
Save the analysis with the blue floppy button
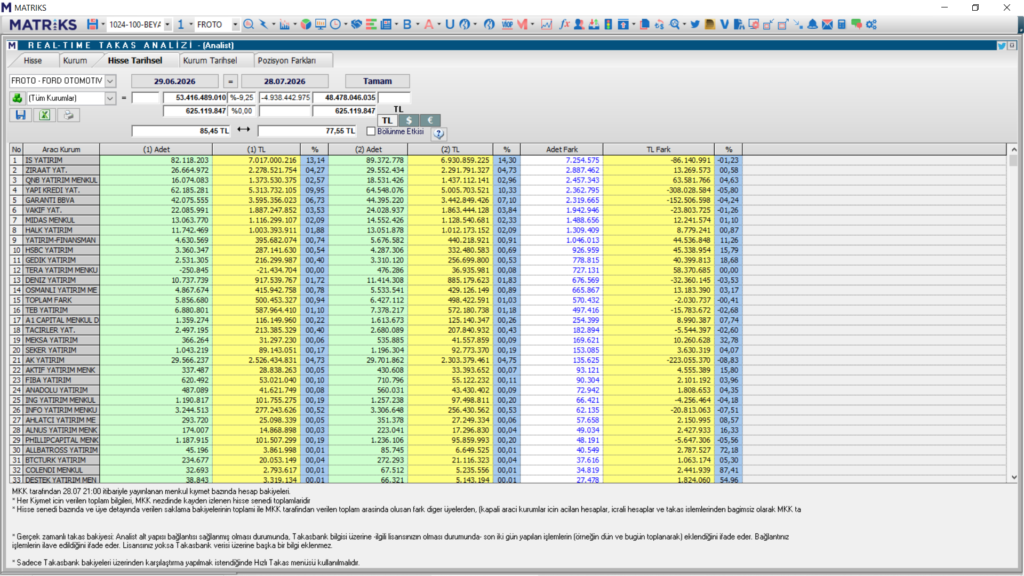20,115
